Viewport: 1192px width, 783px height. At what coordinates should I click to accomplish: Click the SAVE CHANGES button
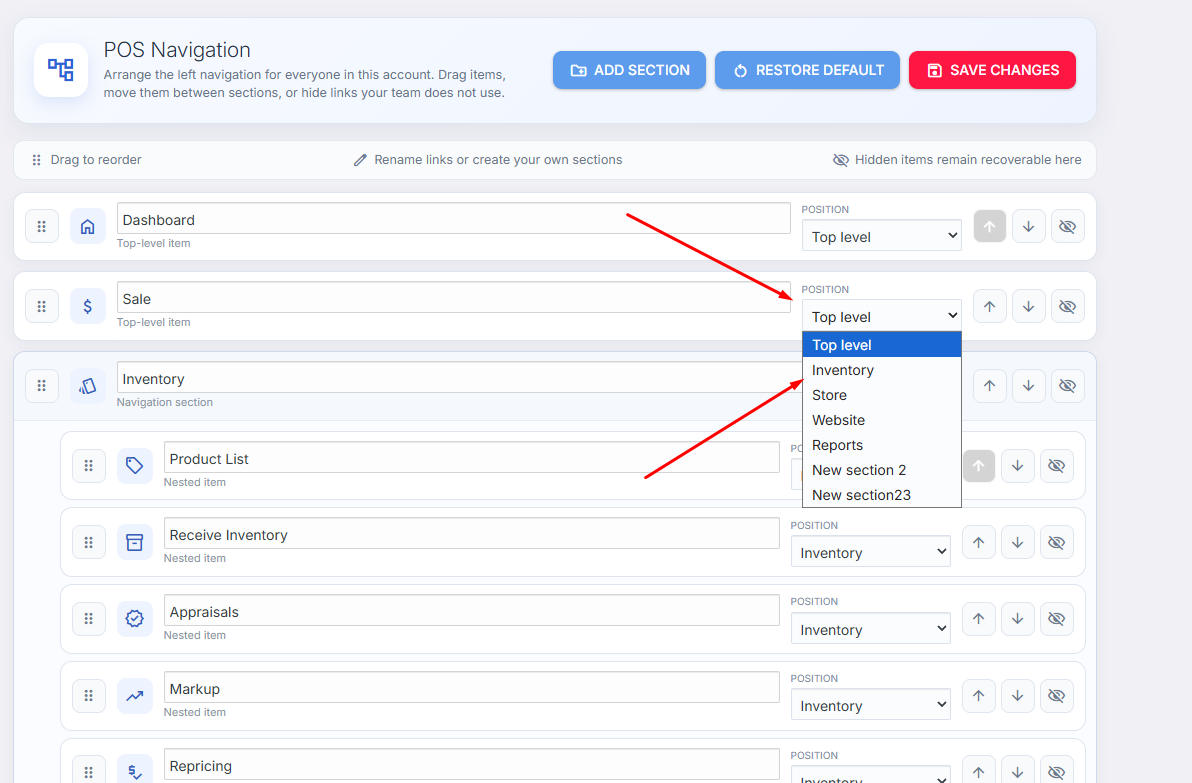(x=992, y=70)
